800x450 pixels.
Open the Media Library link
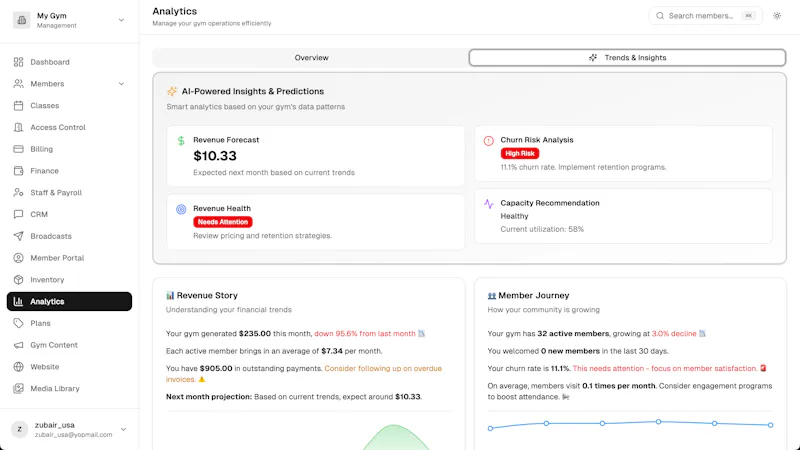point(69,388)
